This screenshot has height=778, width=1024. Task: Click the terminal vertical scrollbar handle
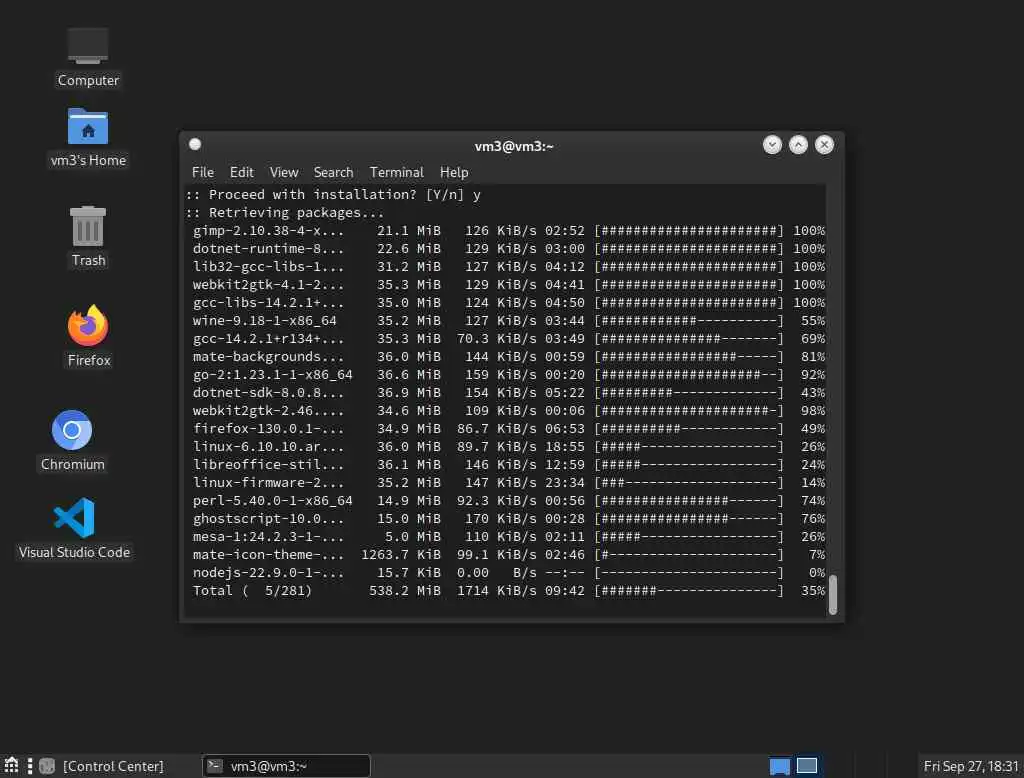pyautogui.click(x=833, y=594)
